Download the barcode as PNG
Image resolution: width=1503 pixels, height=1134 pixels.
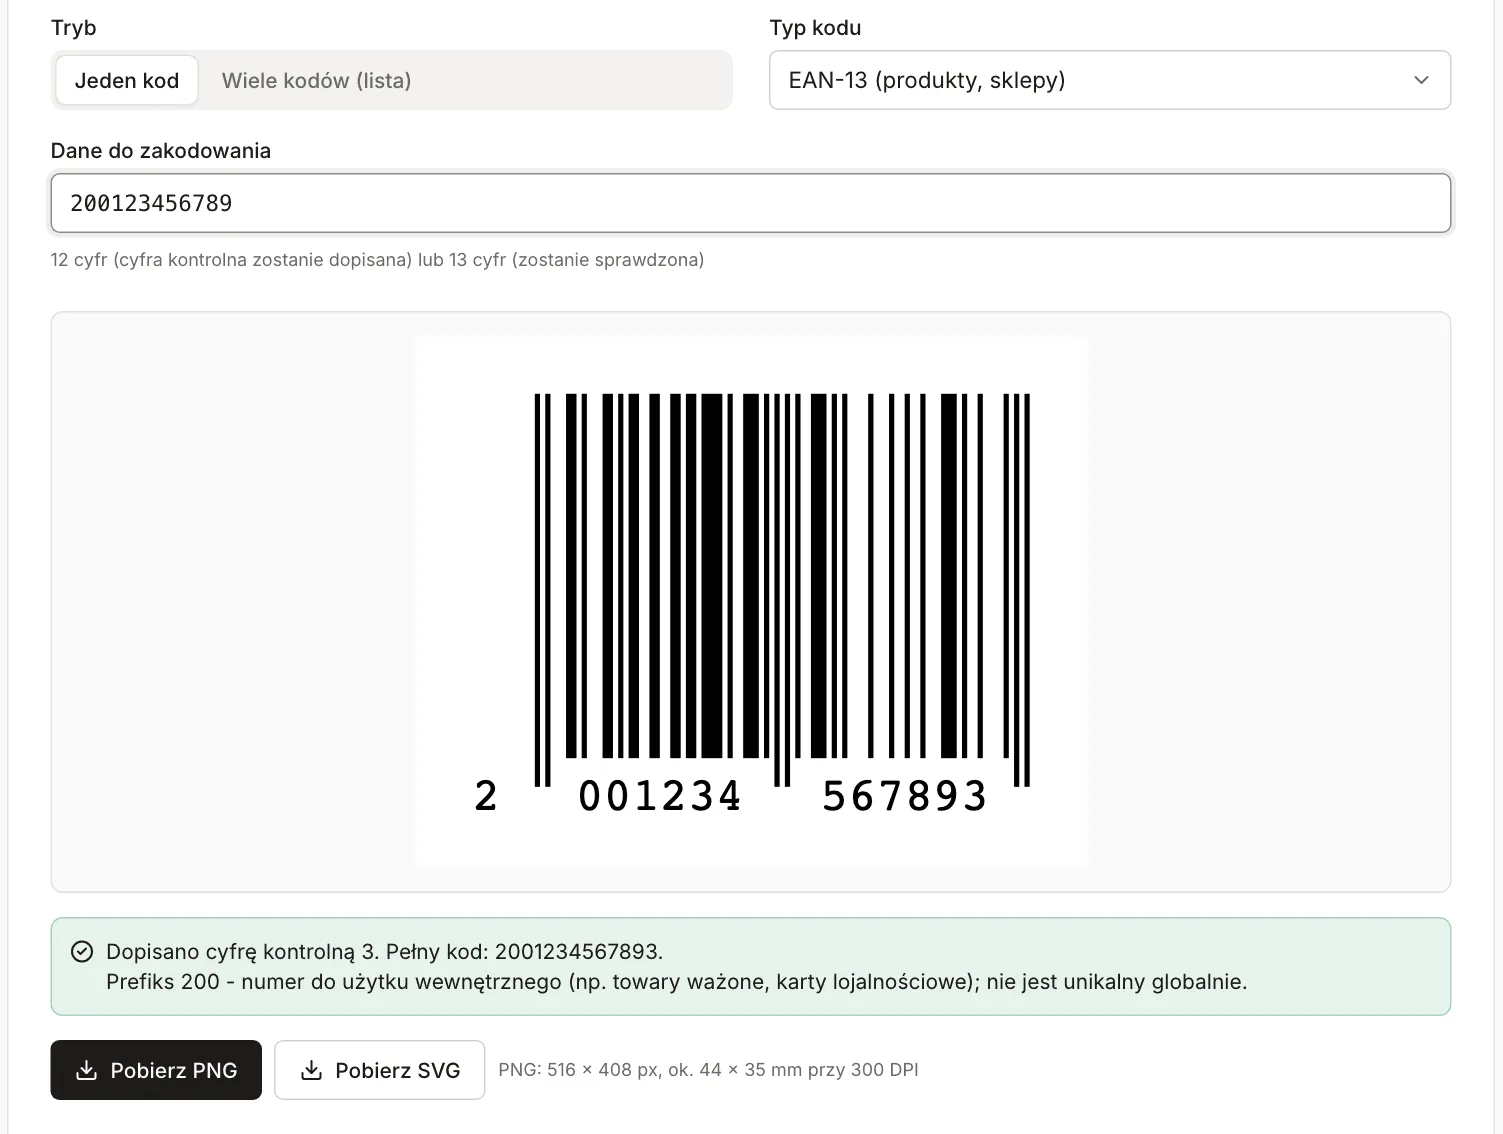point(156,1070)
